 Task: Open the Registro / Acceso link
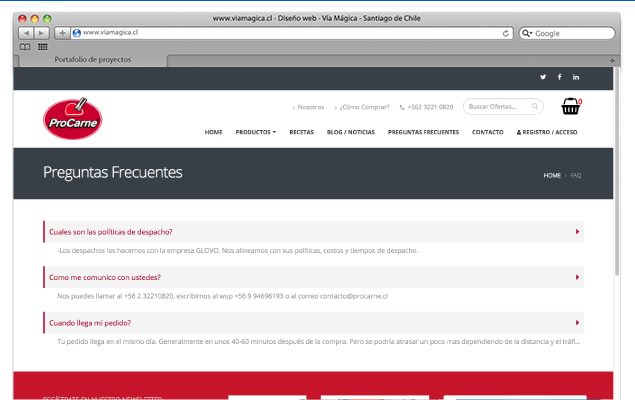(546, 132)
